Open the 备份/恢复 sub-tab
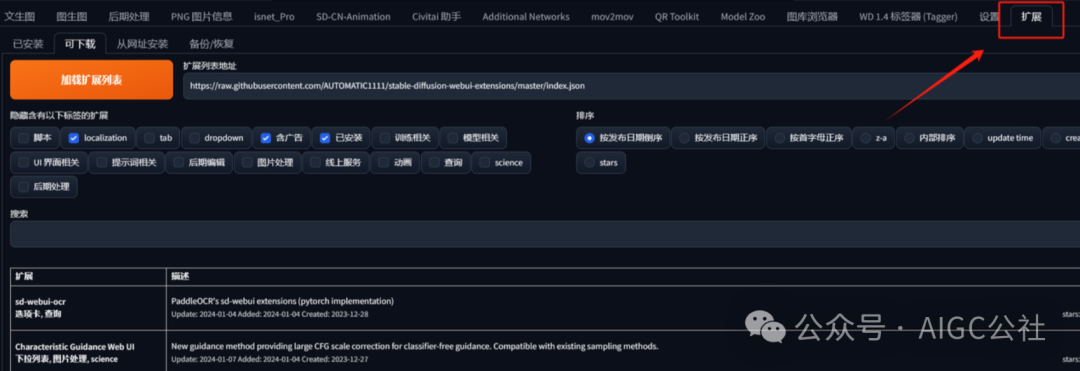1080x371 pixels. pyautogui.click(x=211, y=44)
